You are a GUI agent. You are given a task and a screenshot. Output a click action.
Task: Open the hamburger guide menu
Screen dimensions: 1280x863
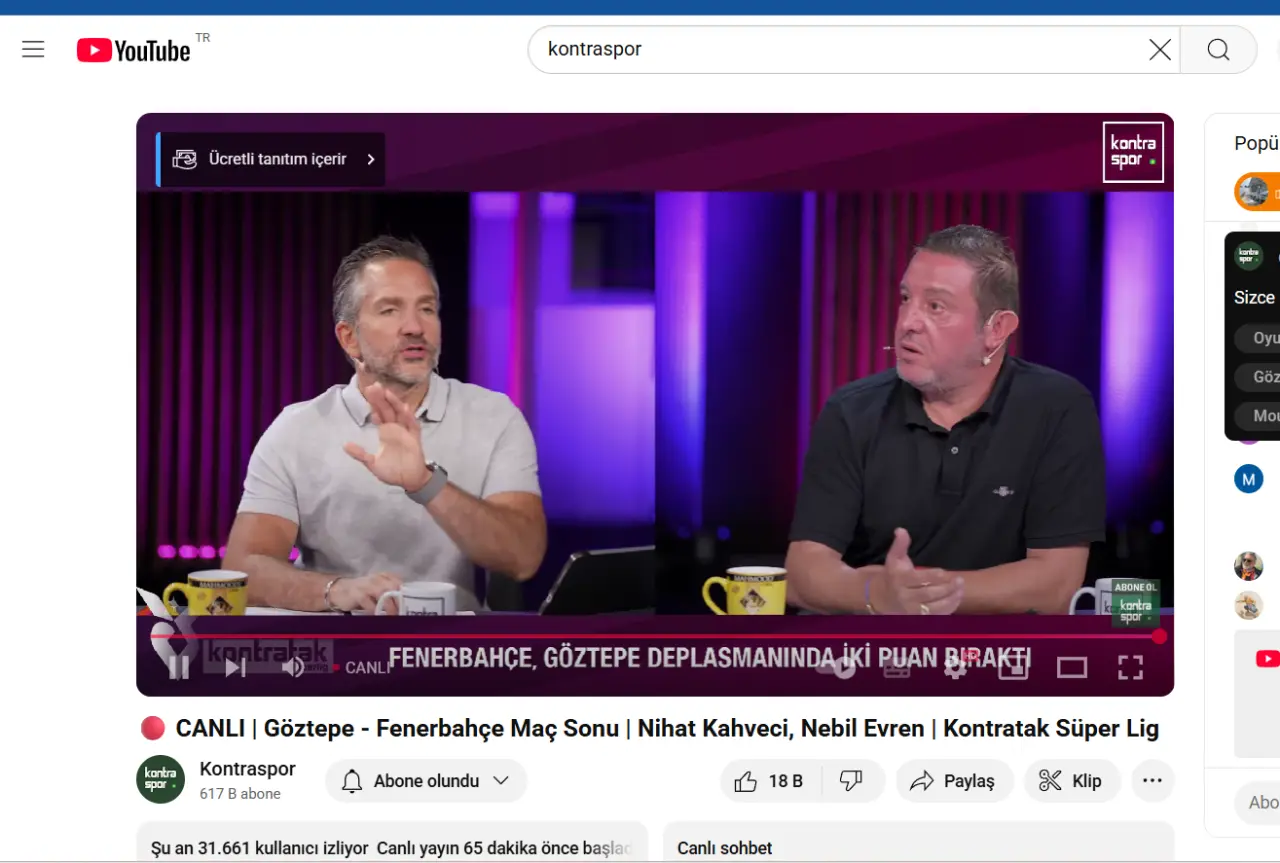[33, 49]
